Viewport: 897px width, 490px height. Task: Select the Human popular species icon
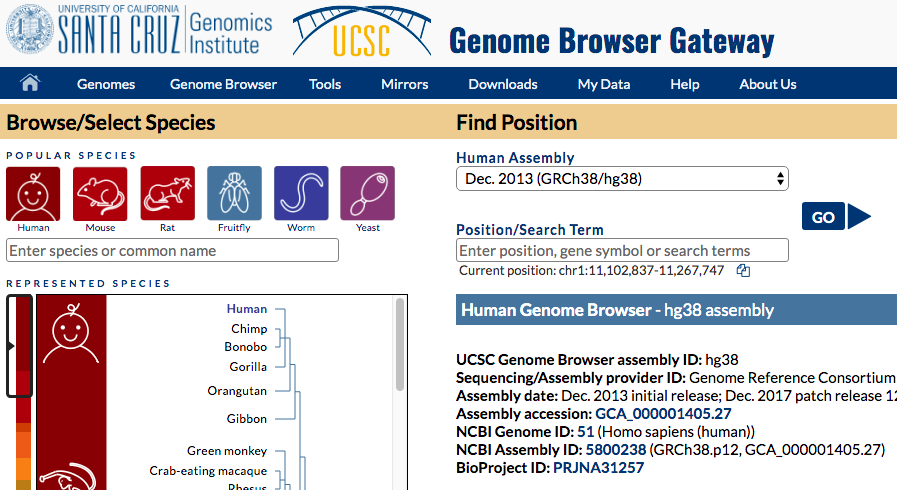tap(33, 193)
